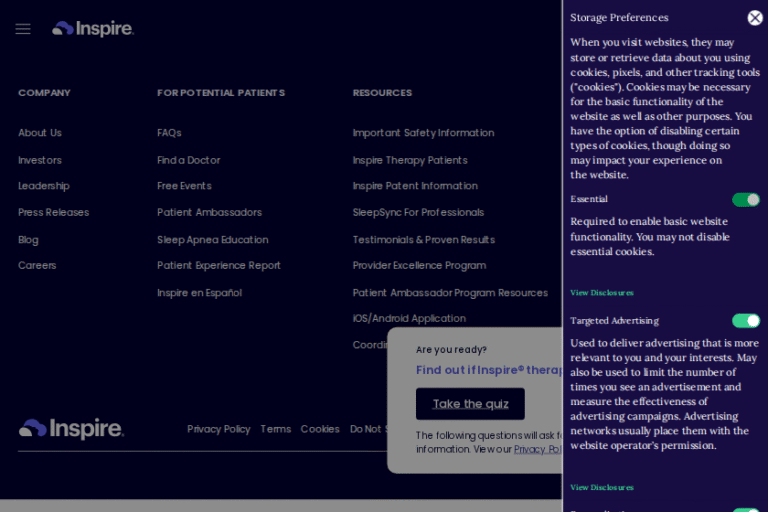This screenshot has height=512, width=768.
Task: Open the Terms footer link
Action: click(x=275, y=429)
